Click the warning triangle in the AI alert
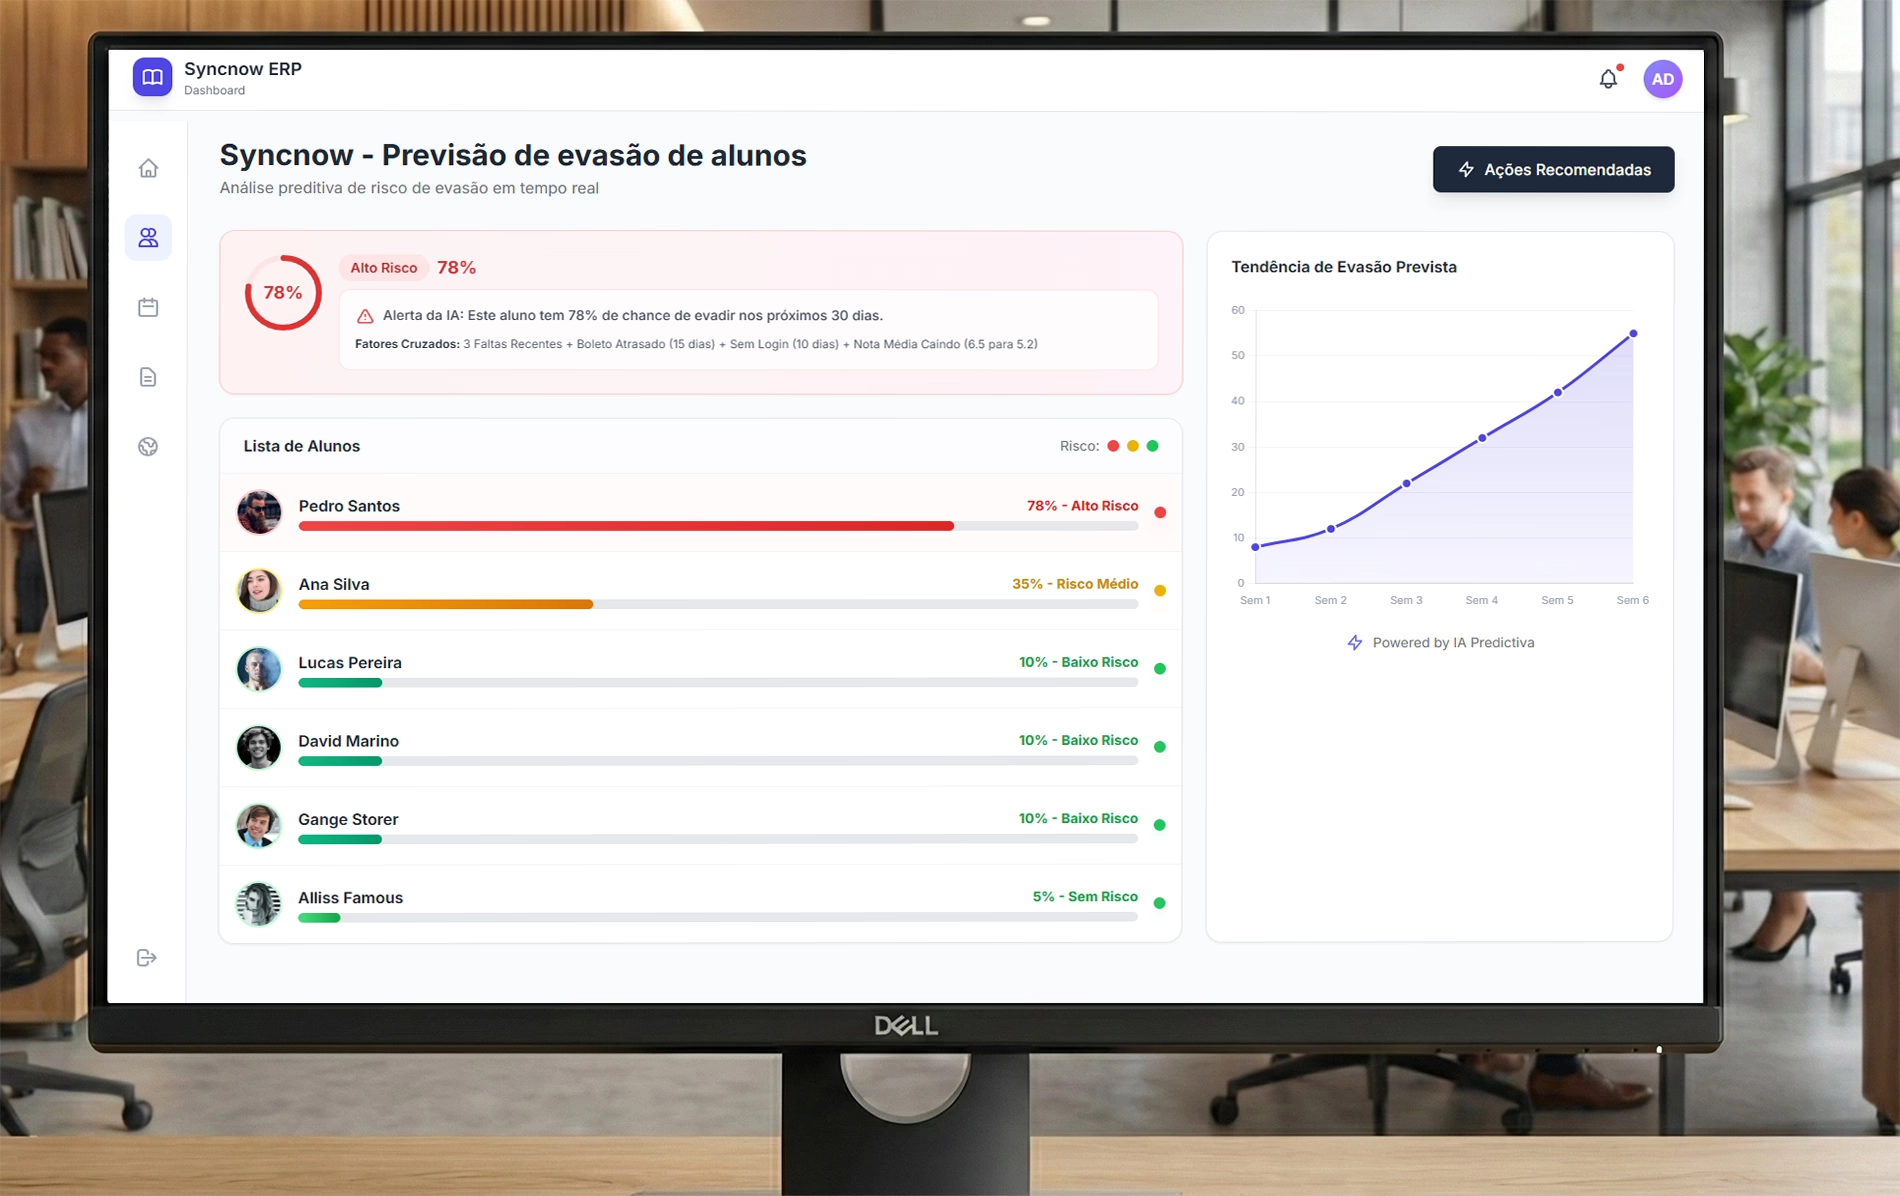Viewport: 1900px width, 1196px height. click(x=365, y=316)
